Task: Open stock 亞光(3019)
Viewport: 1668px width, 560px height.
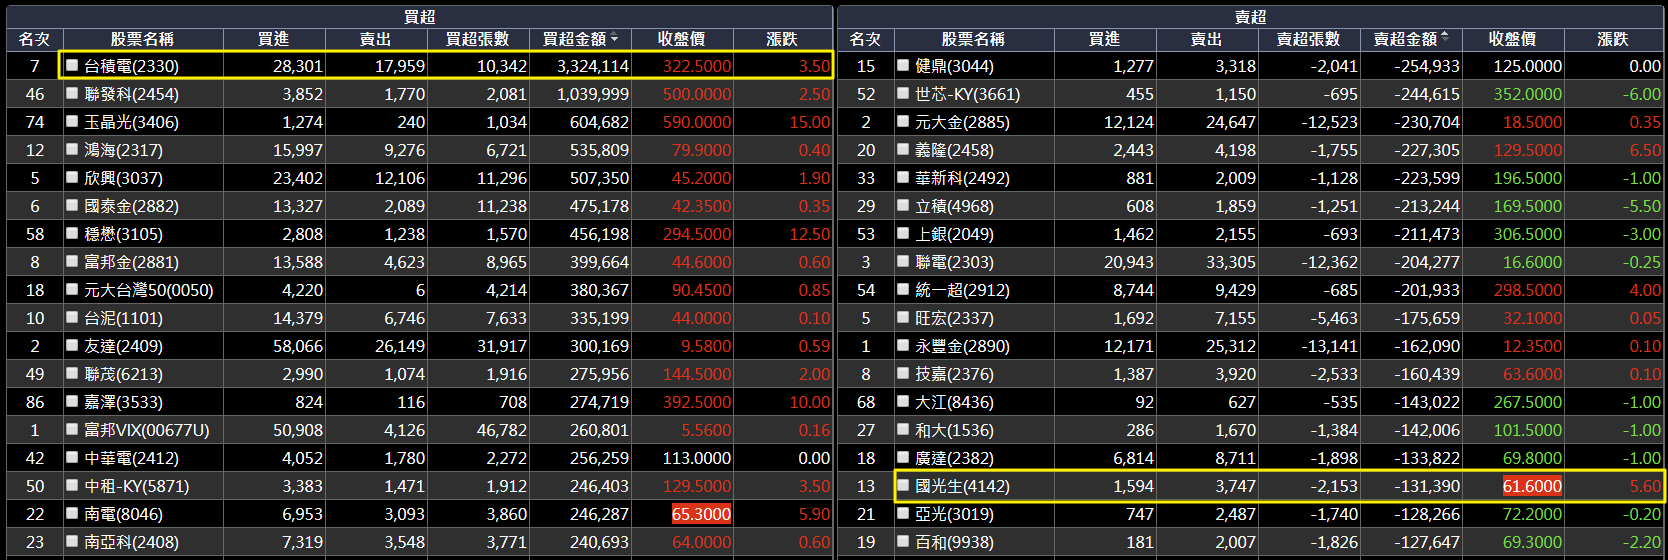Action: coord(954,514)
